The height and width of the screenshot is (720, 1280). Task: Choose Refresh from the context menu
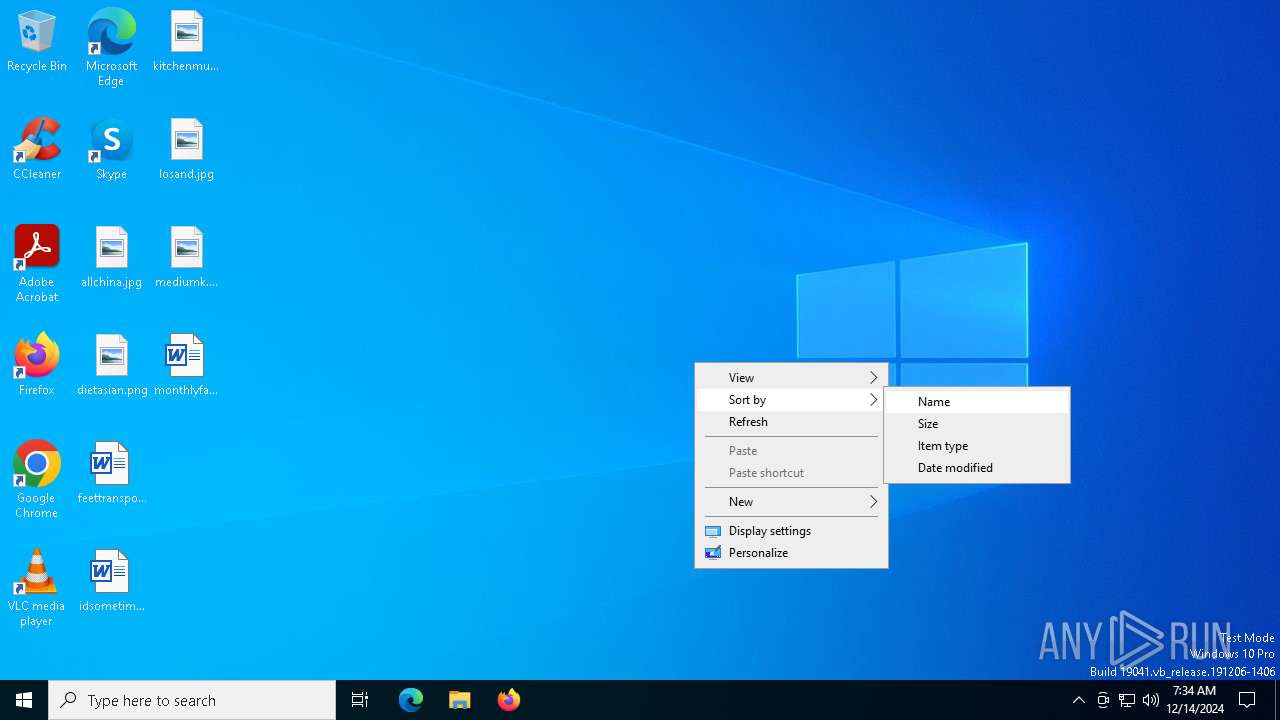pos(791,421)
